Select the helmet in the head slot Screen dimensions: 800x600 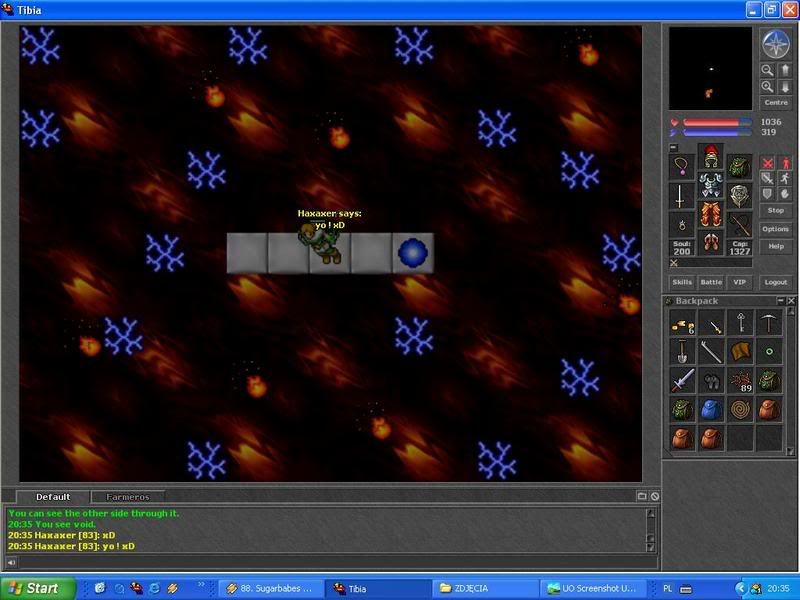click(711, 157)
